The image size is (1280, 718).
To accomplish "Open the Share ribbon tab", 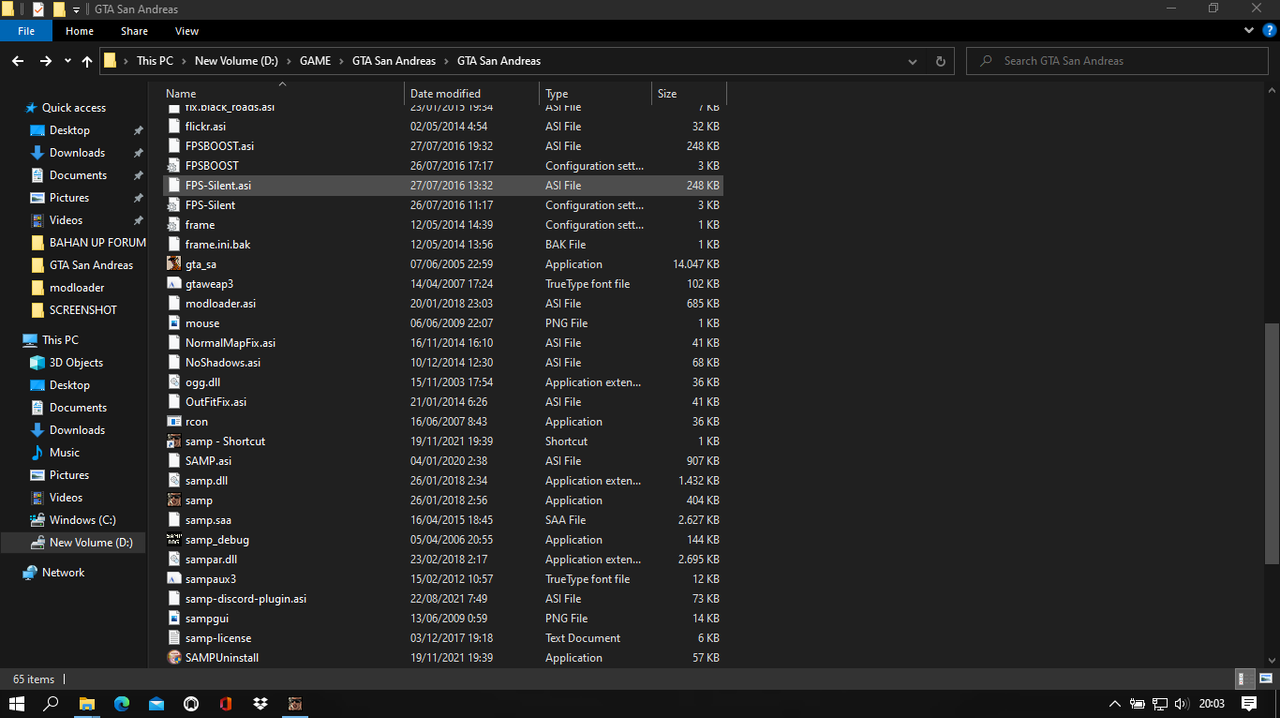I will 134,32.
